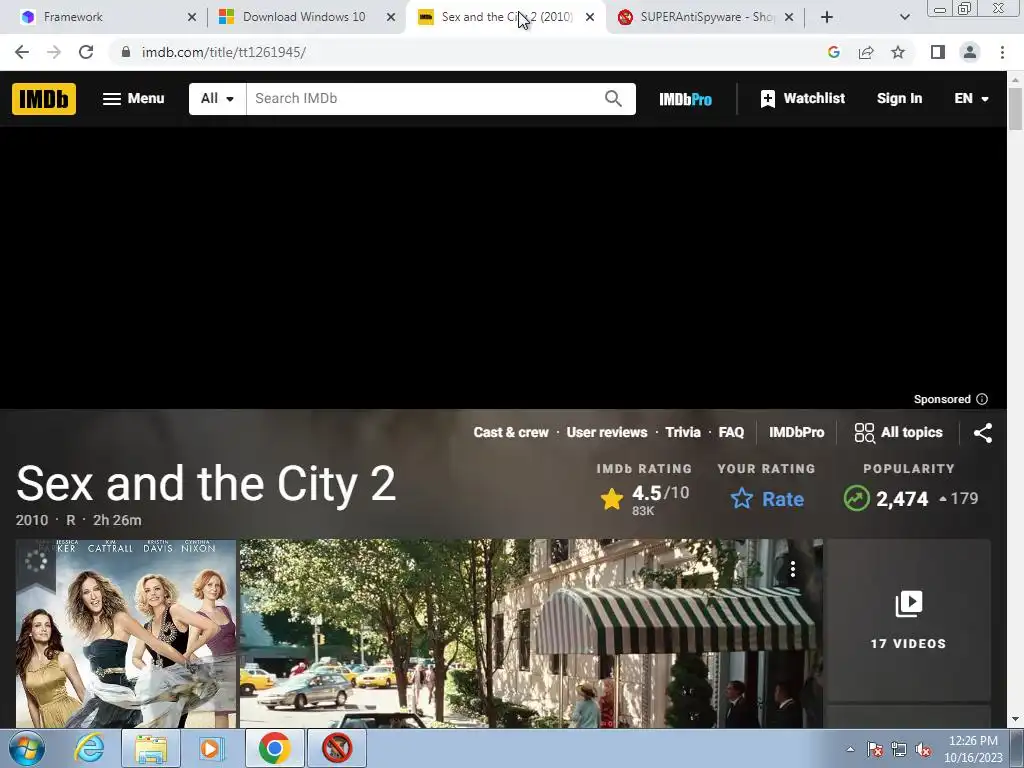Screen dimensions: 1024x768
Task: Open Chrome three-dot menu
Action: click(x=1002, y=52)
